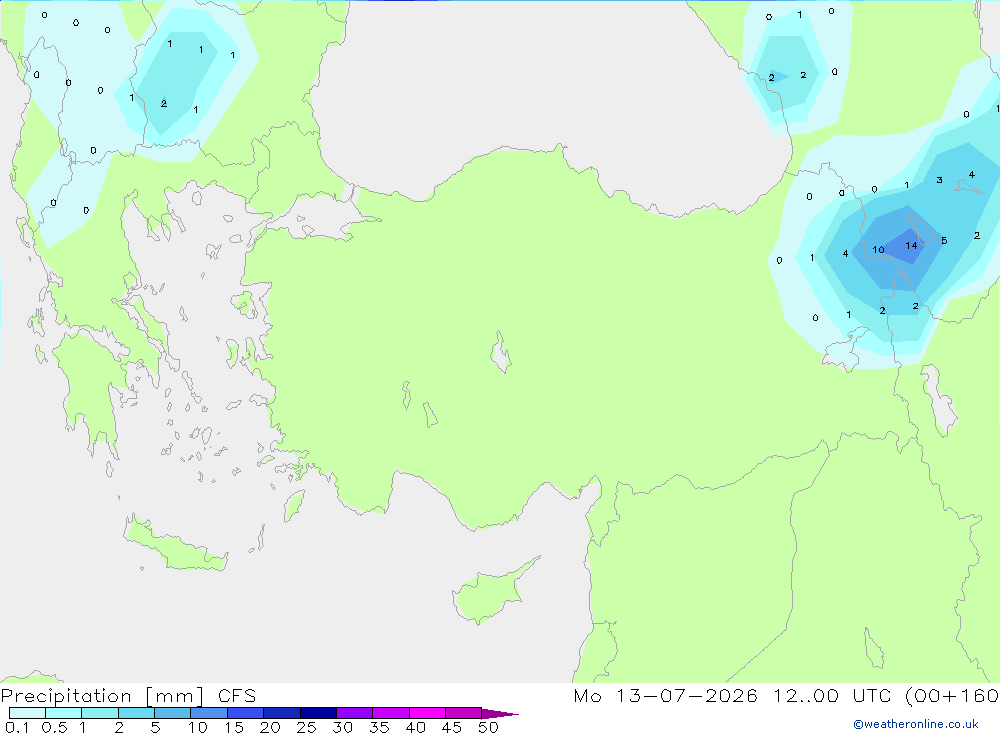The height and width of the screenshot is (733, 1000).
Task: Click the '40' legend scale label
Action: [415, 727]
